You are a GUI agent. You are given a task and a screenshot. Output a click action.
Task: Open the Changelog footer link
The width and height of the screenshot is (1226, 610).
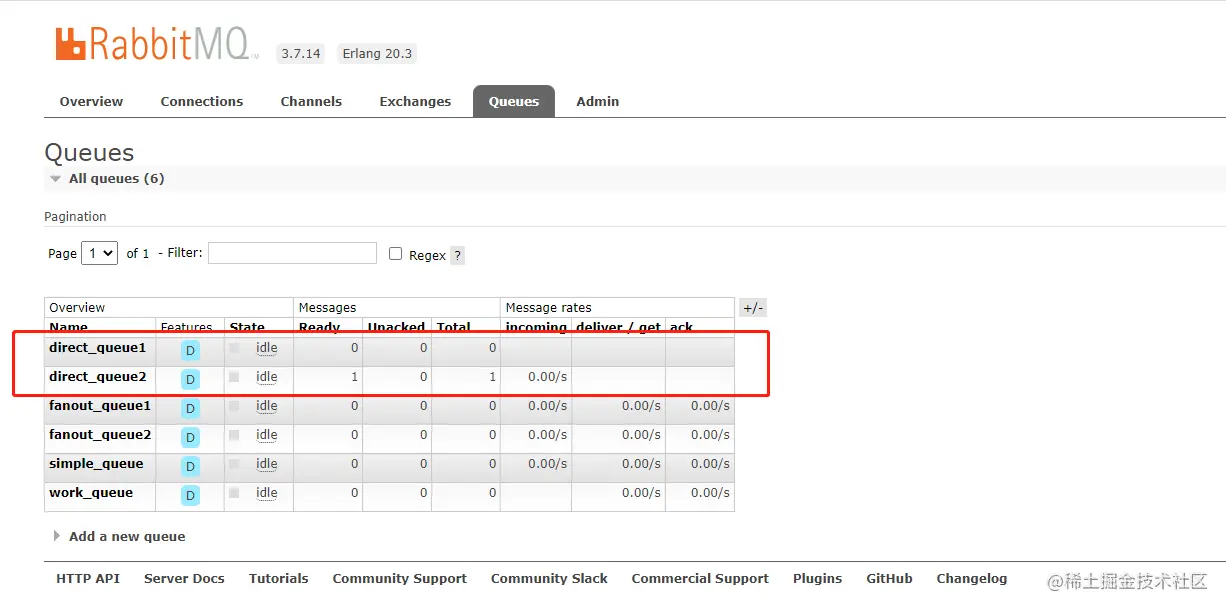(x=972, y=578)
